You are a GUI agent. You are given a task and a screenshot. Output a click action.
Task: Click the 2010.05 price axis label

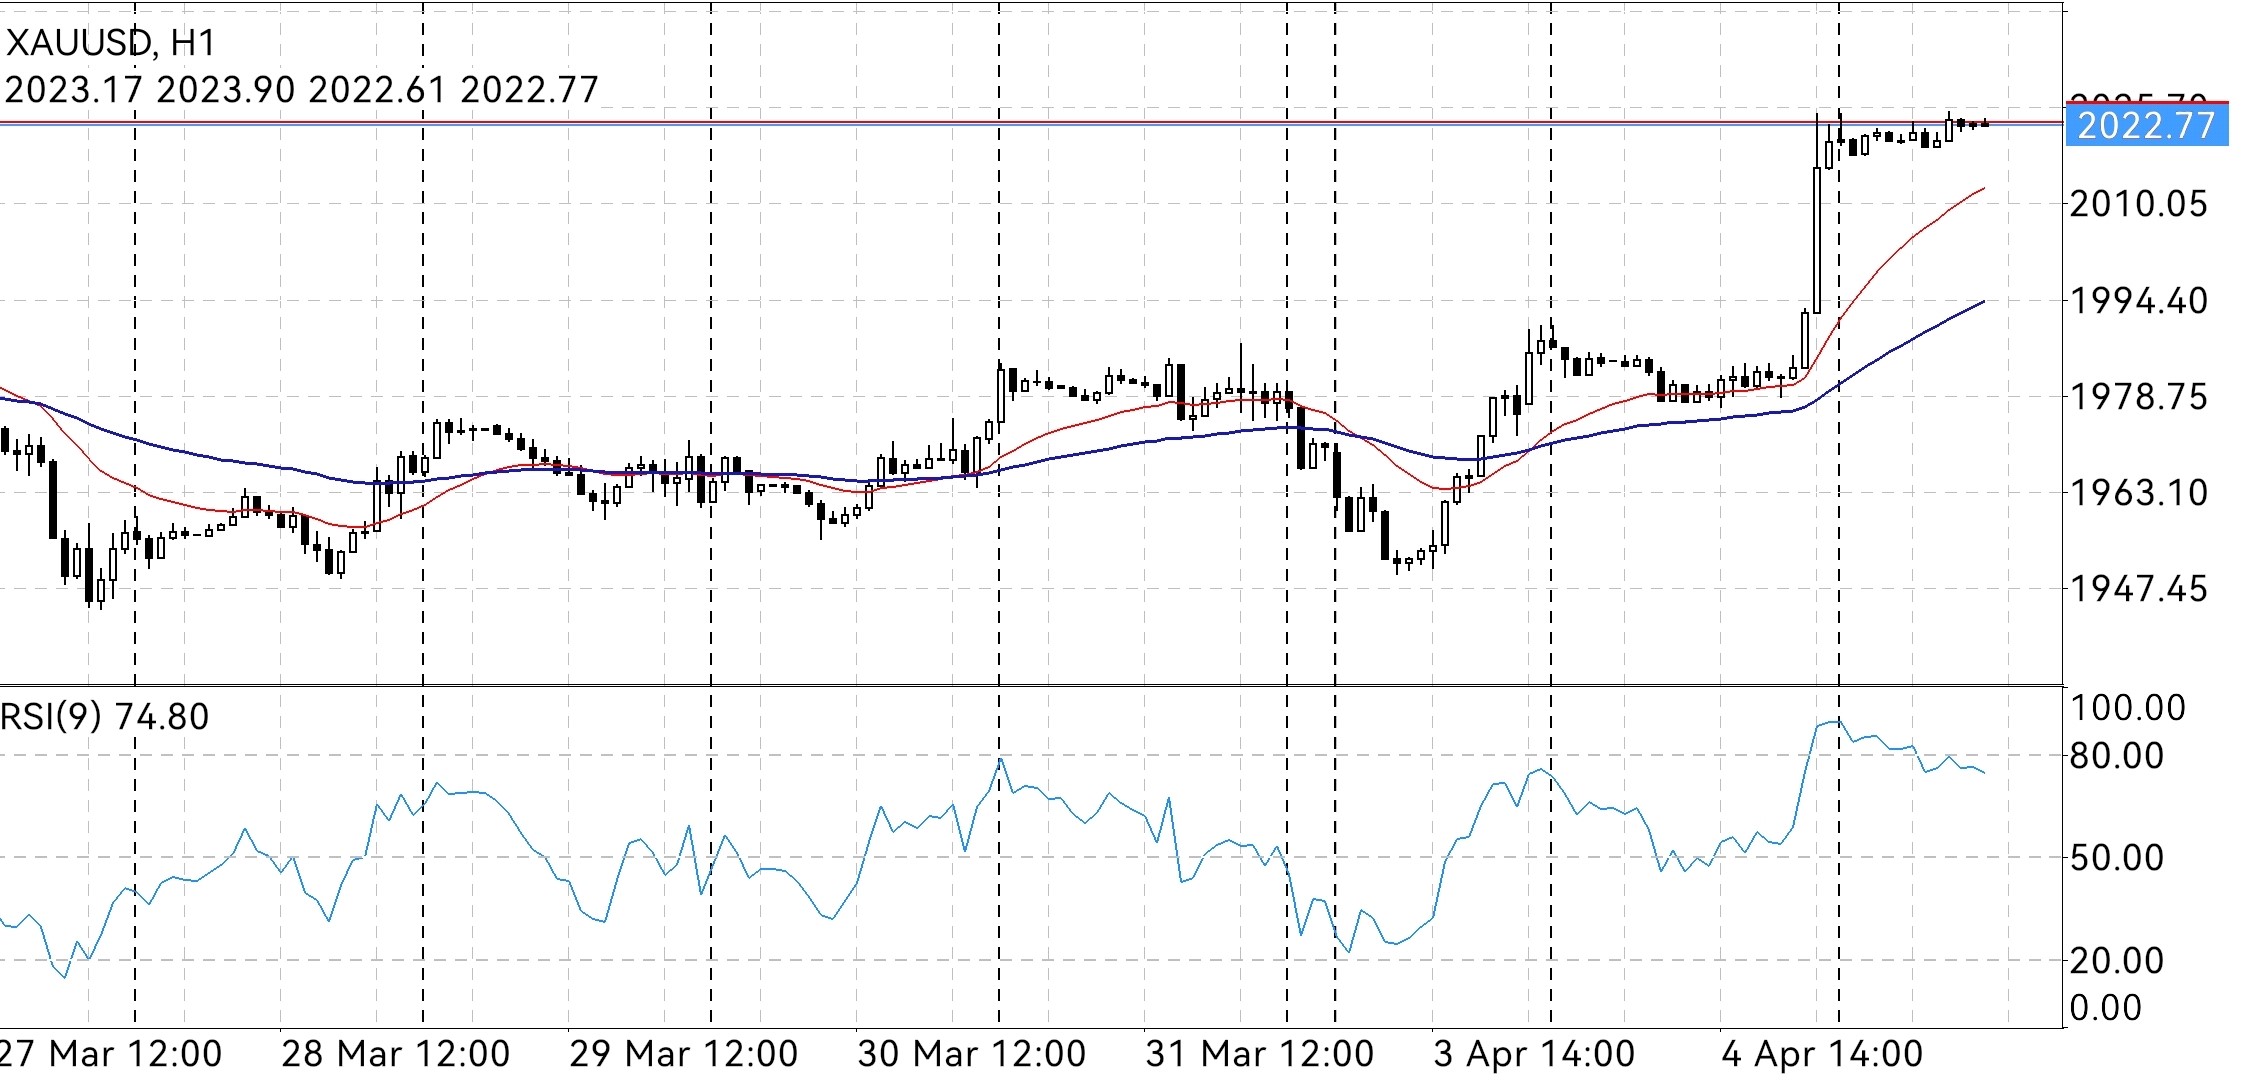point(2138,204)
